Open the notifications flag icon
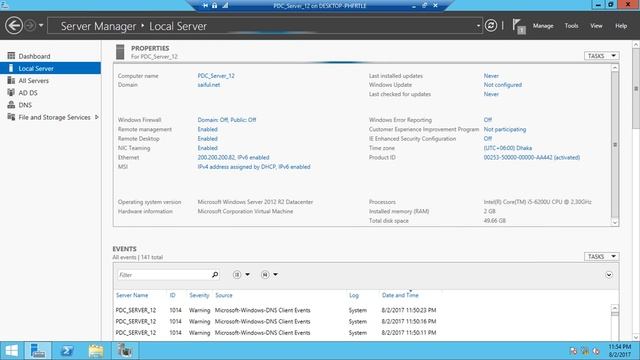This screenshot has height=360, width=640. (x=518, y=27)
